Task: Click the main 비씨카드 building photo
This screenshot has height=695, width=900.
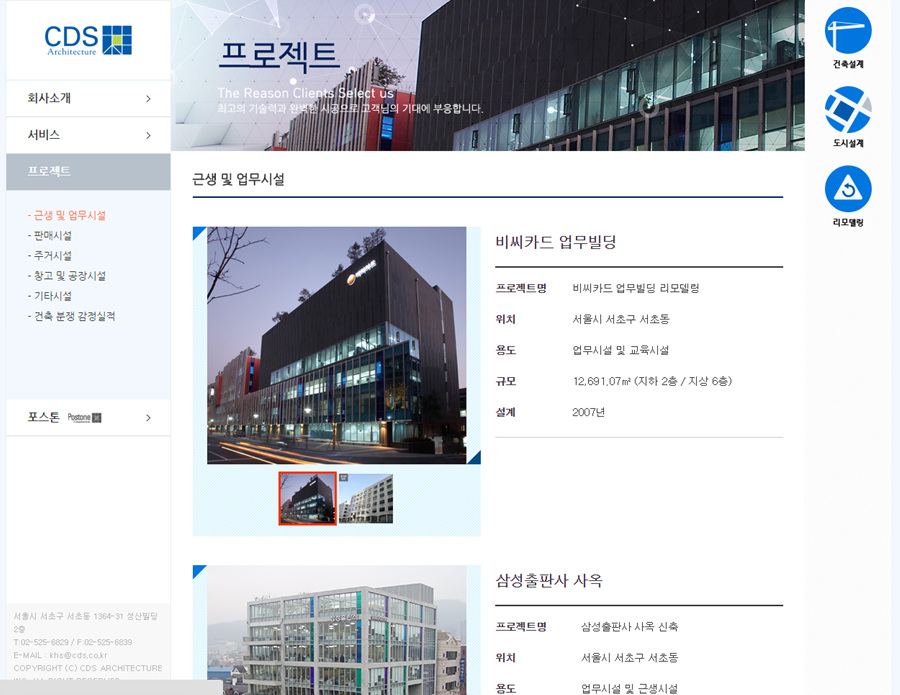Action: (x=337, y=345)
